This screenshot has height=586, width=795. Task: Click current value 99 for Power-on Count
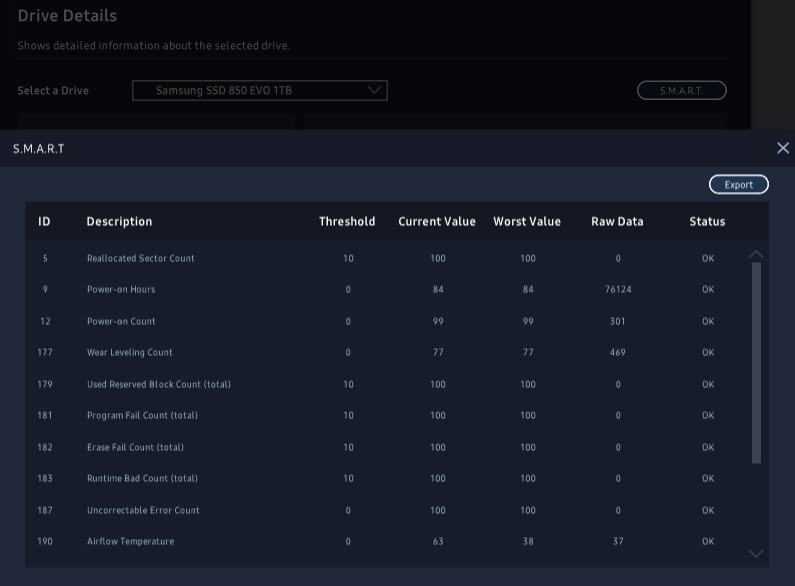pyautogui.click(x=438, y=321)
